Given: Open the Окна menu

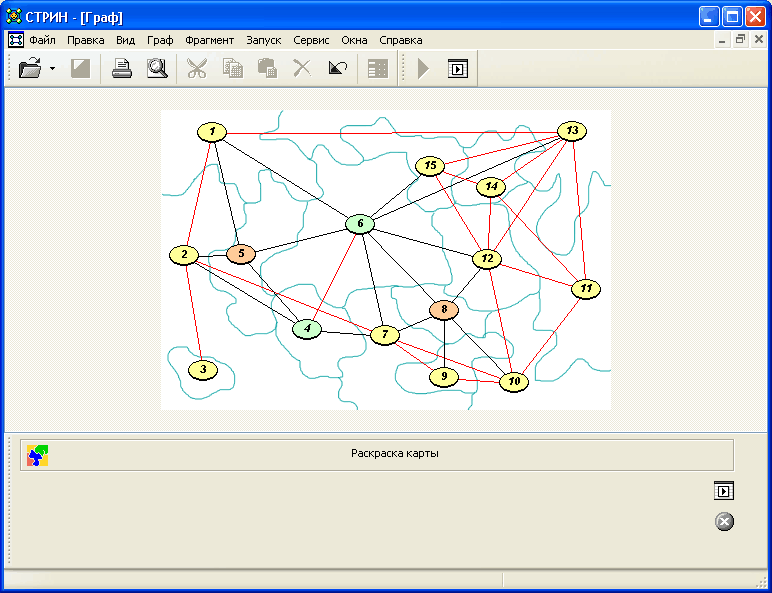Looking at the screenshot, I should (354, 40).
